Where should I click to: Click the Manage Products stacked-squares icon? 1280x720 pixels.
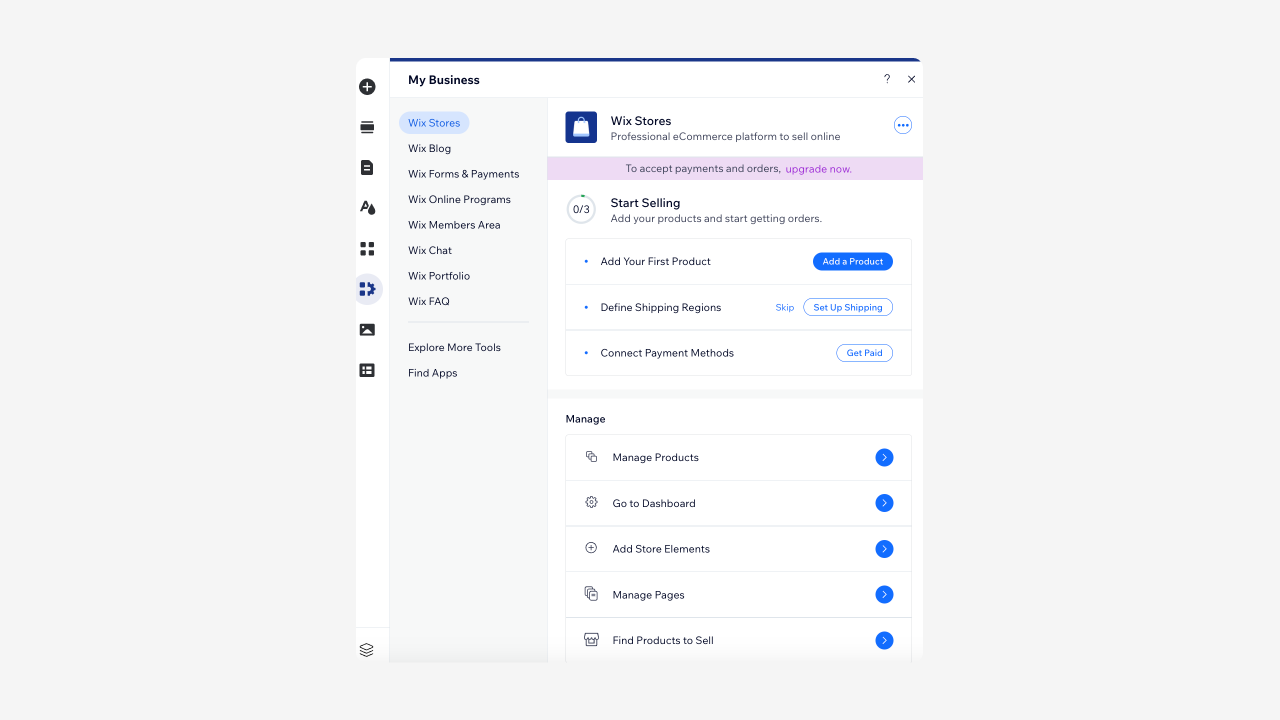591,456
